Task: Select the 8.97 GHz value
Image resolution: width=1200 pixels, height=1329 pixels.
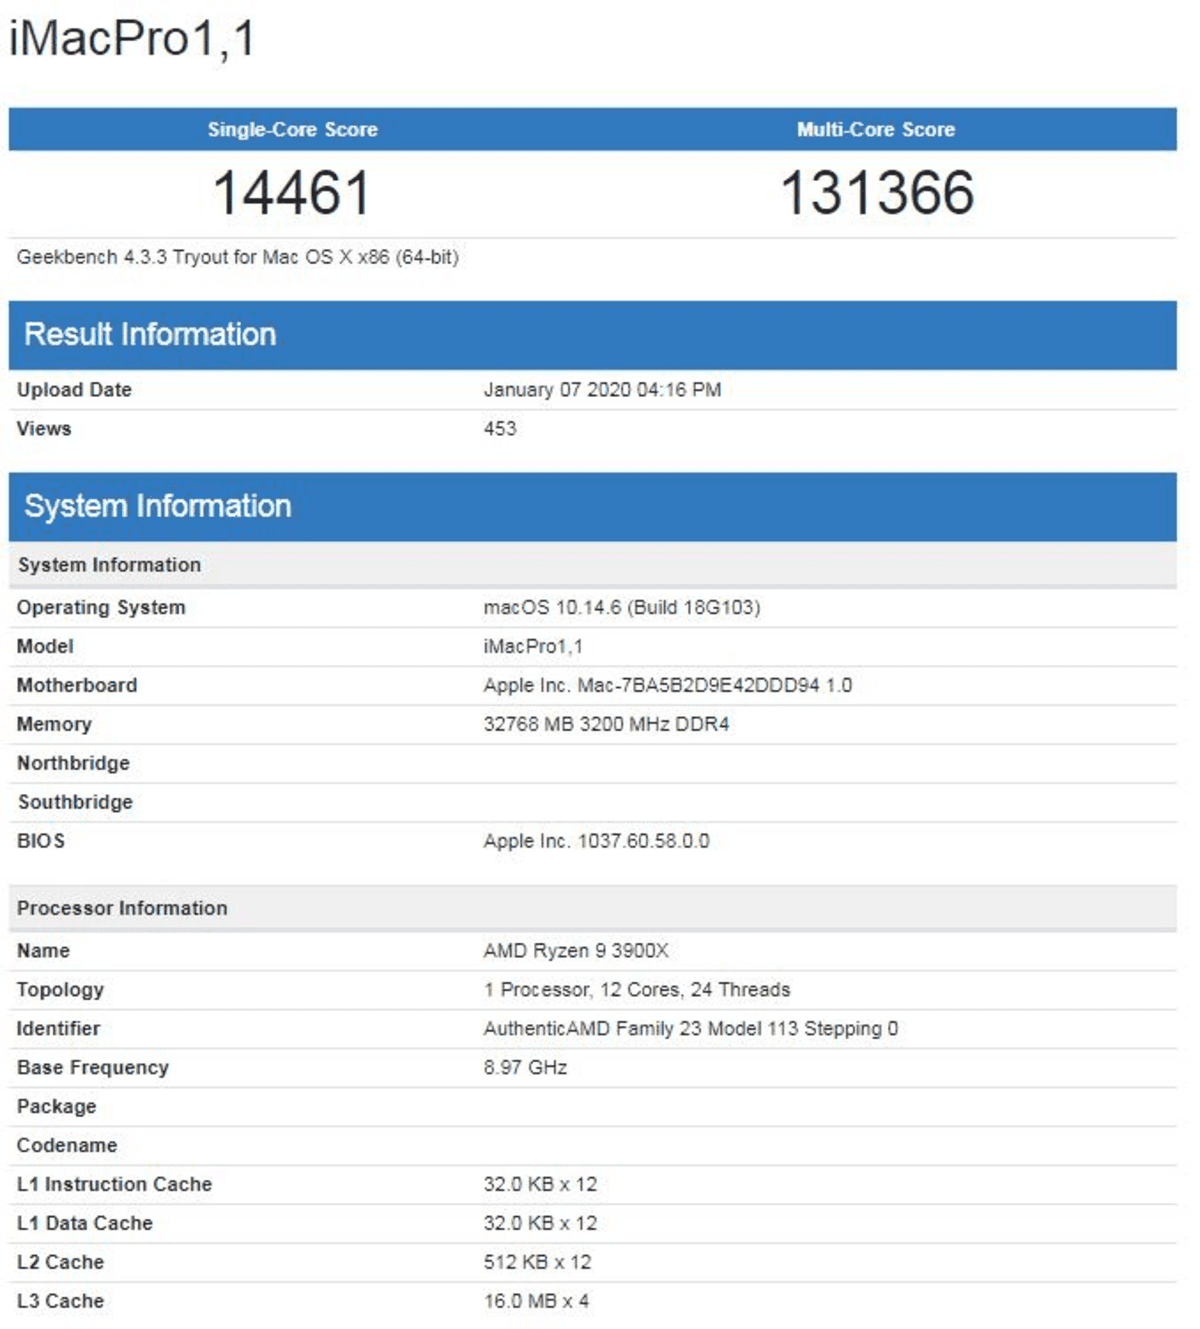Action: tap(525, 1069)
